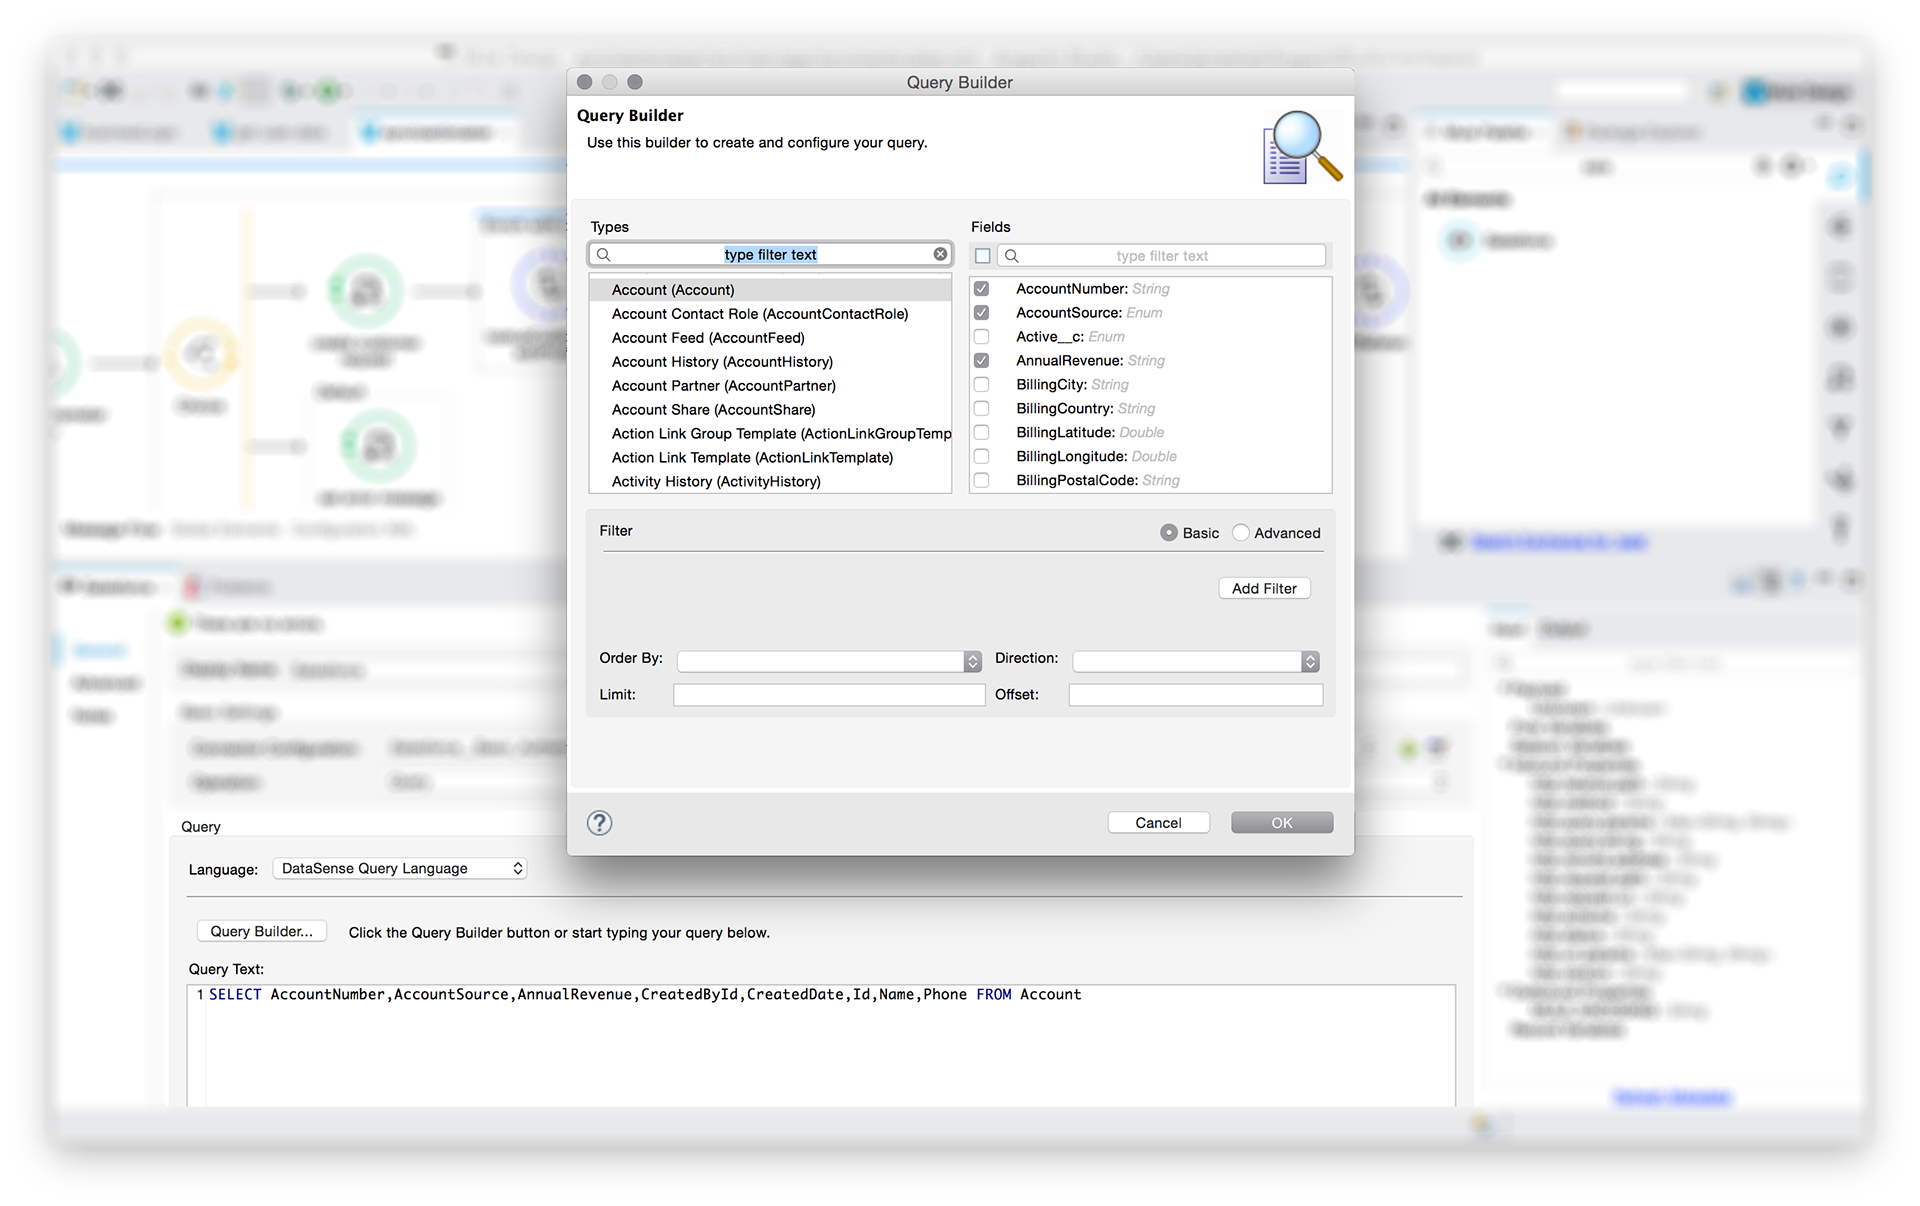Uncheck the AccountNumber field
Screen dimensions: 1920x1206
coord(982,289)
